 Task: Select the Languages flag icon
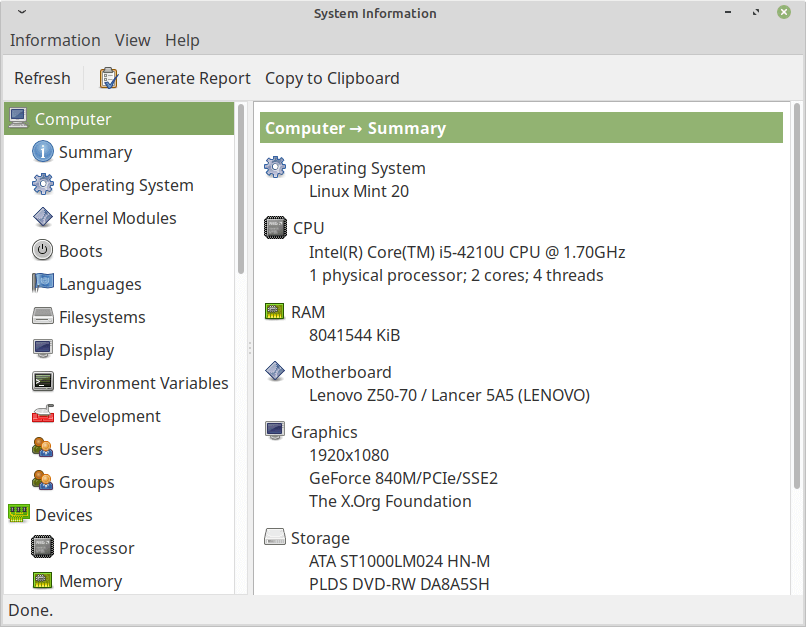43,284
